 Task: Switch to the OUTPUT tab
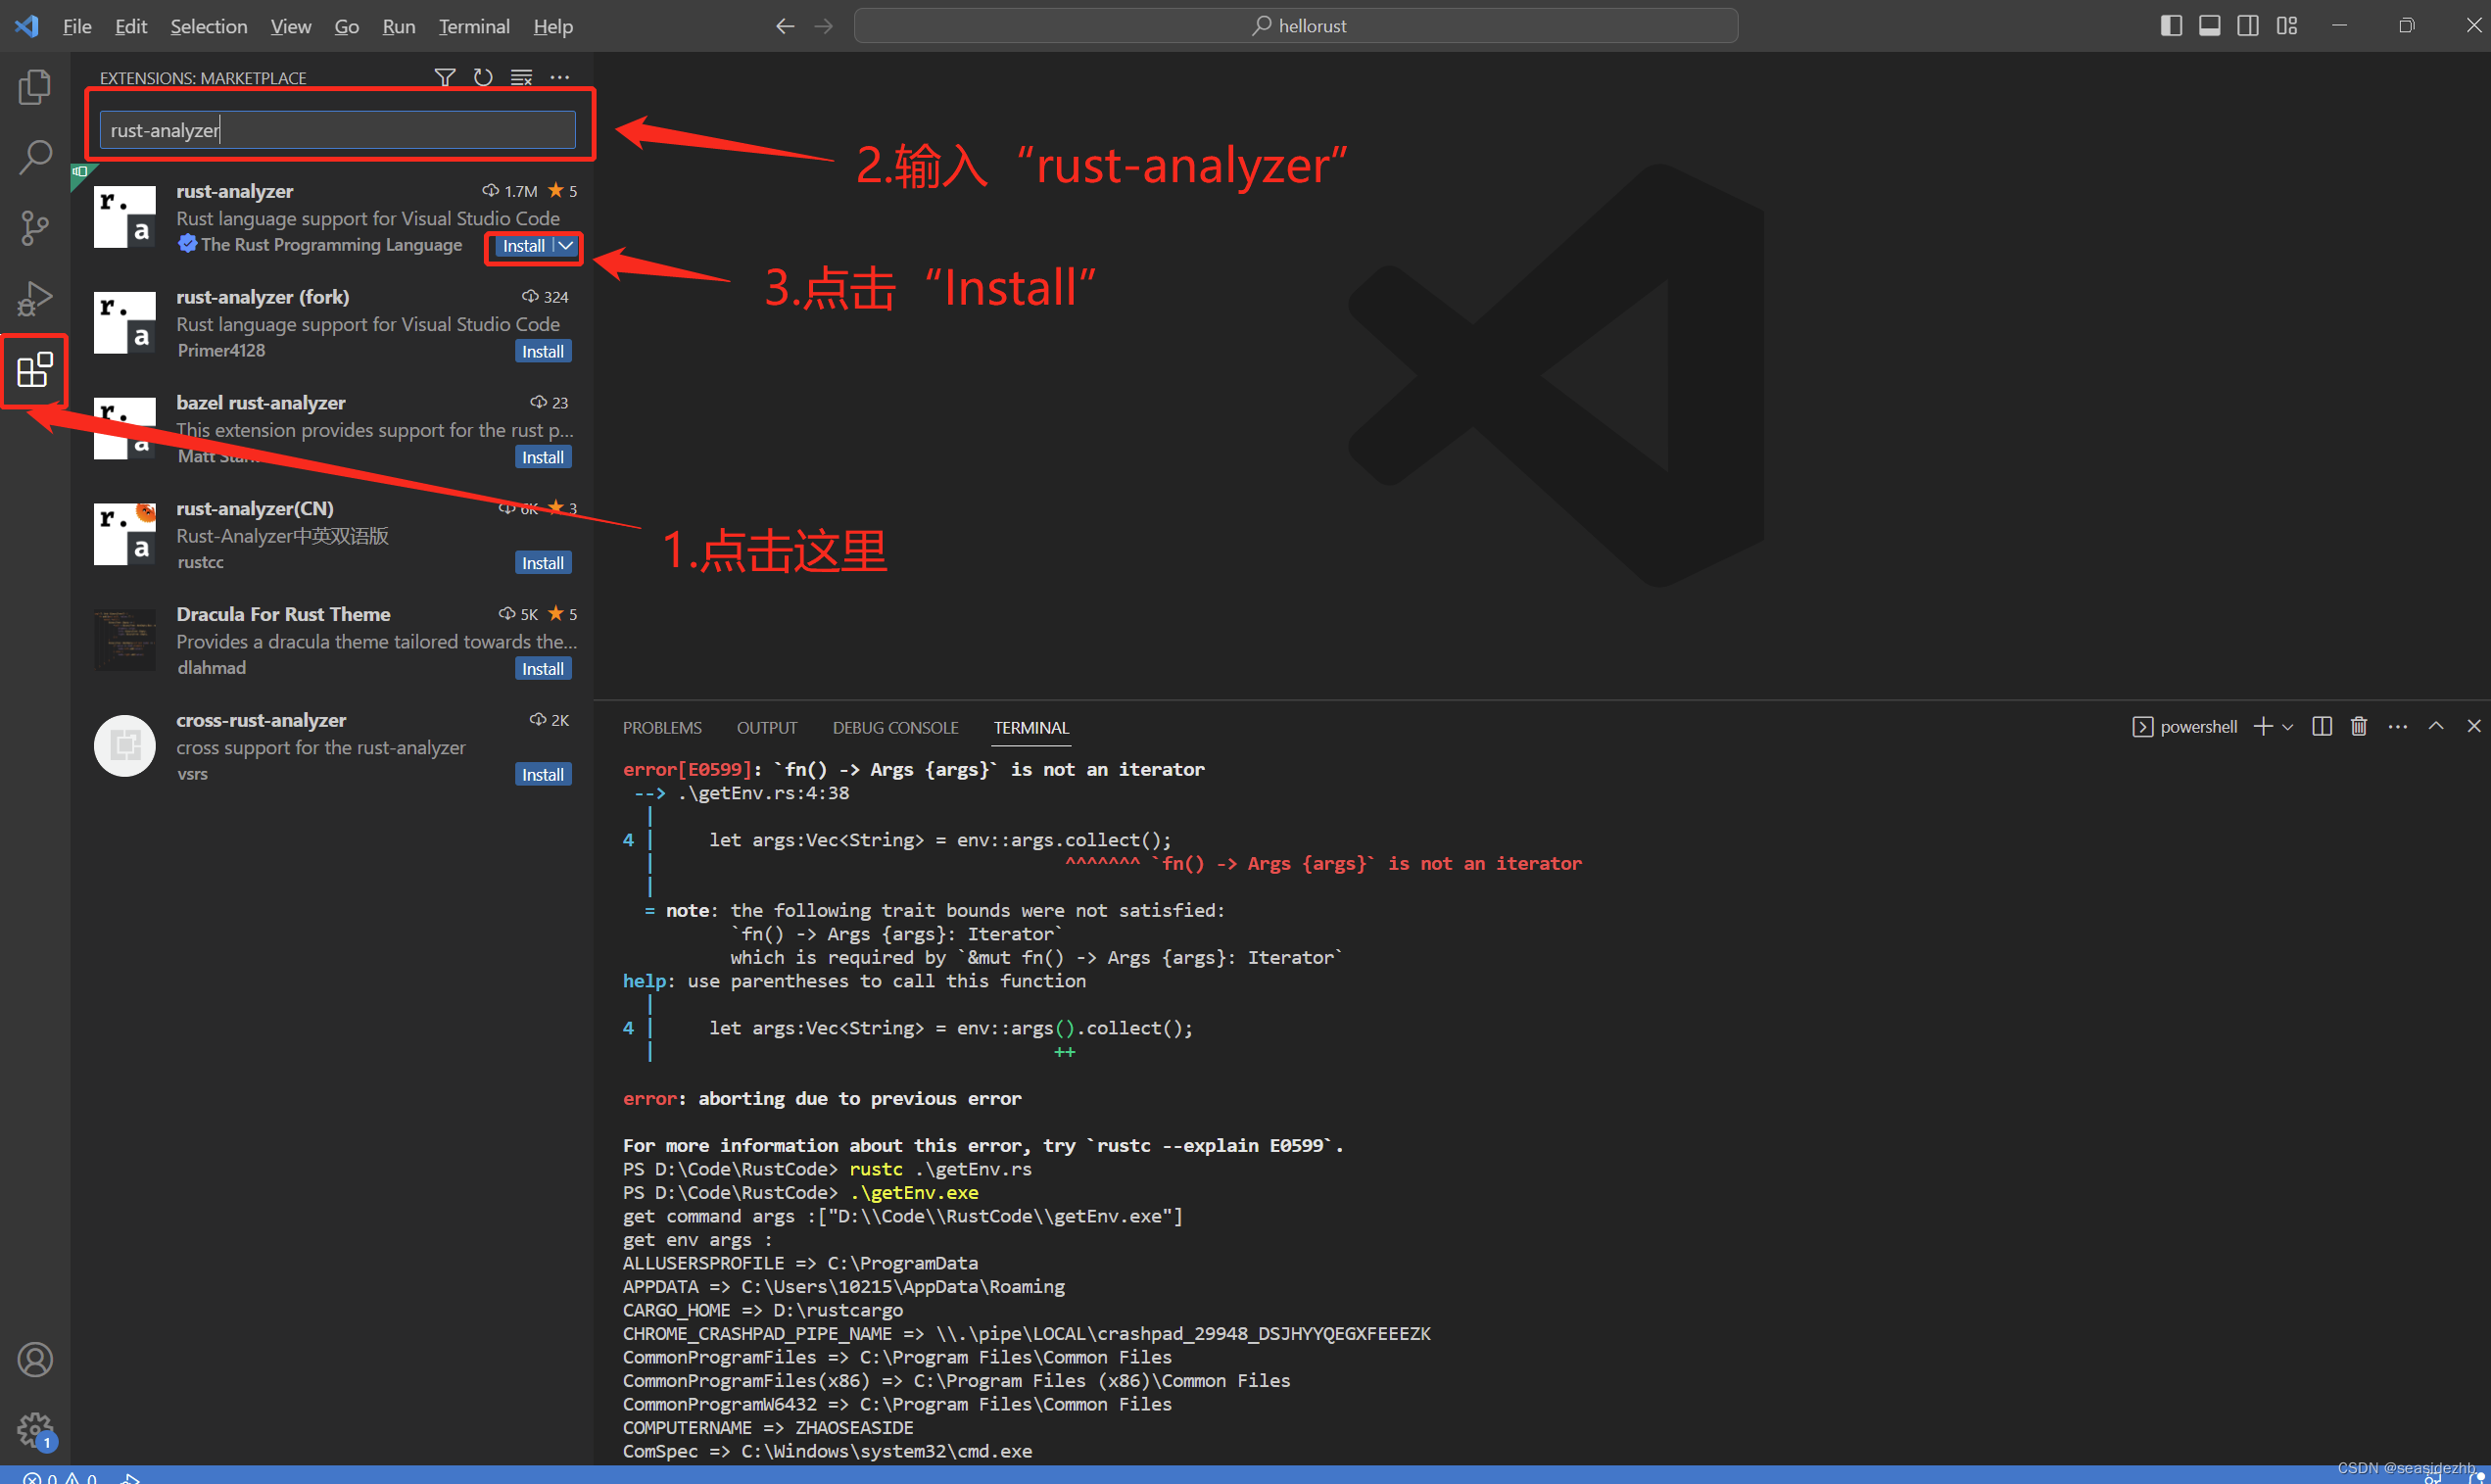[x=767, y=728]
